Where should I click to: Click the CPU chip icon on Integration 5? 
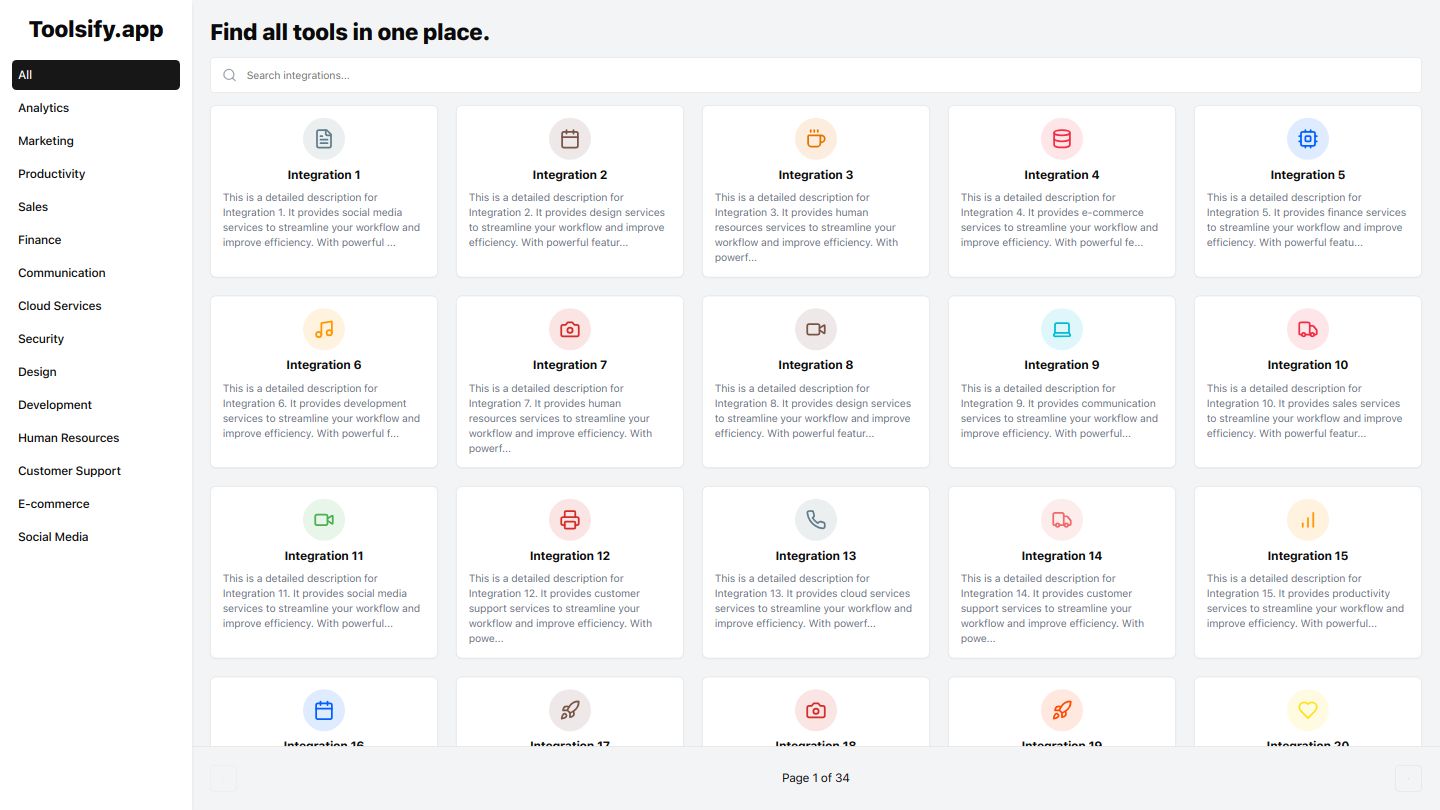pyautogui.click(x=1308, y=139)
